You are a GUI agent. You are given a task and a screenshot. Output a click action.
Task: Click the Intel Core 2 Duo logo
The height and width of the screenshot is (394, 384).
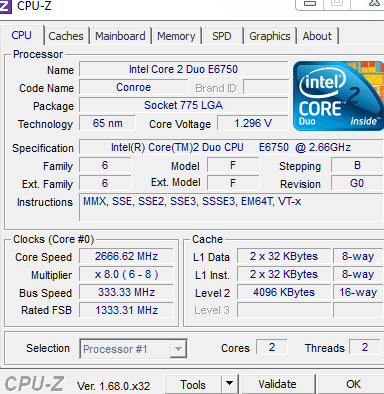[x=338, y=96]
